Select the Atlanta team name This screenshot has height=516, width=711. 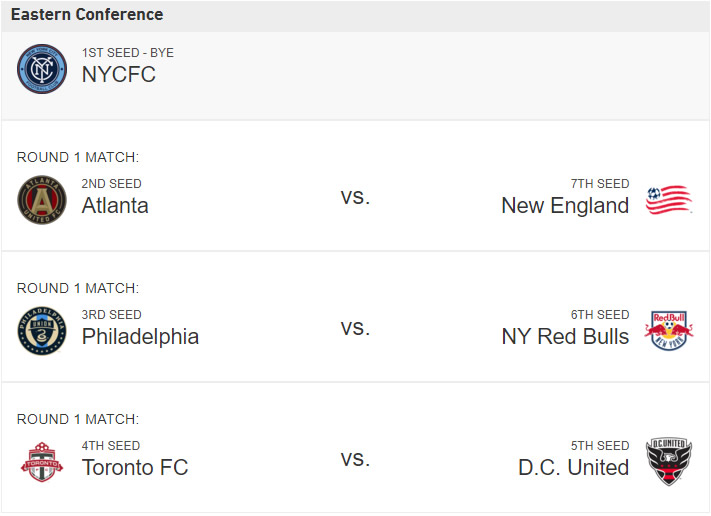click(x=115, y=206)
